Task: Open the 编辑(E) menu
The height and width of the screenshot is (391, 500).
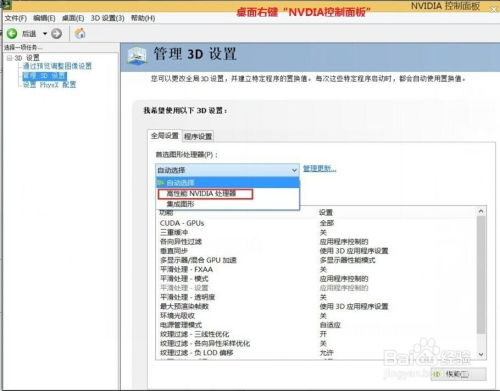Action: click(44, 18)
